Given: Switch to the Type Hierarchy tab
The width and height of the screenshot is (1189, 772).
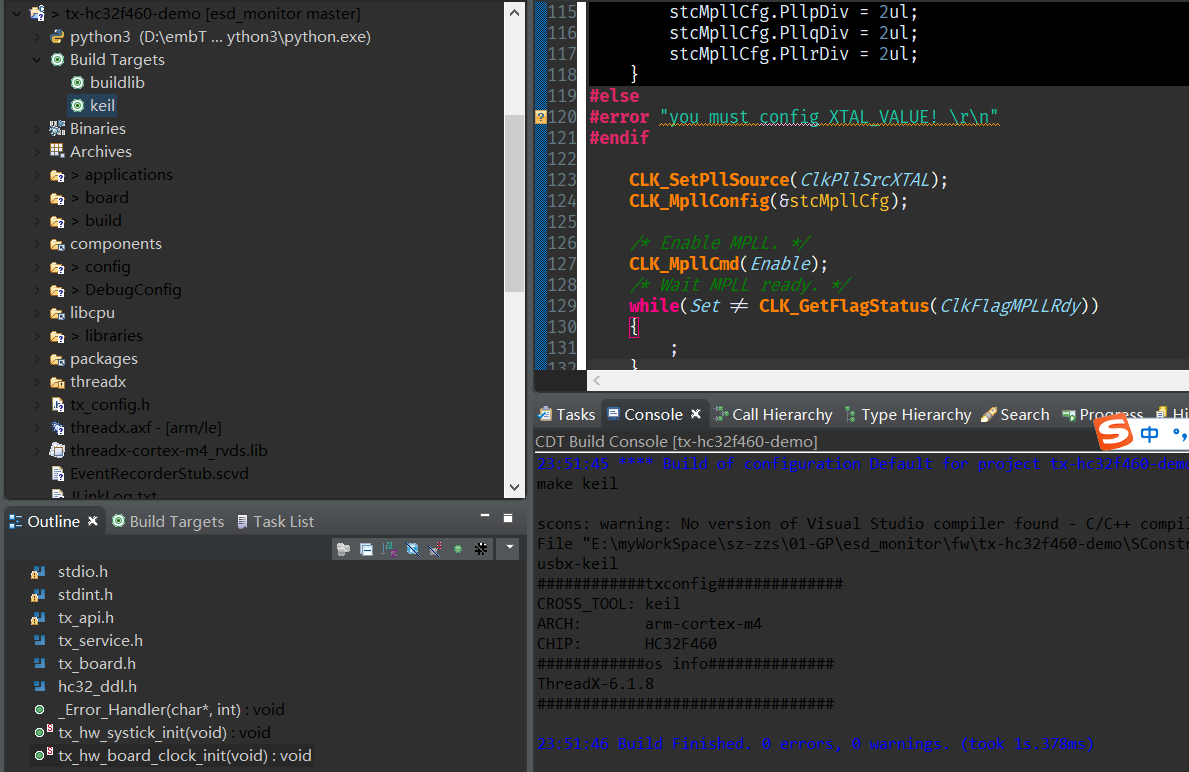Looking at the screenshot, I should pyautogui.click(x=908, y=415).
